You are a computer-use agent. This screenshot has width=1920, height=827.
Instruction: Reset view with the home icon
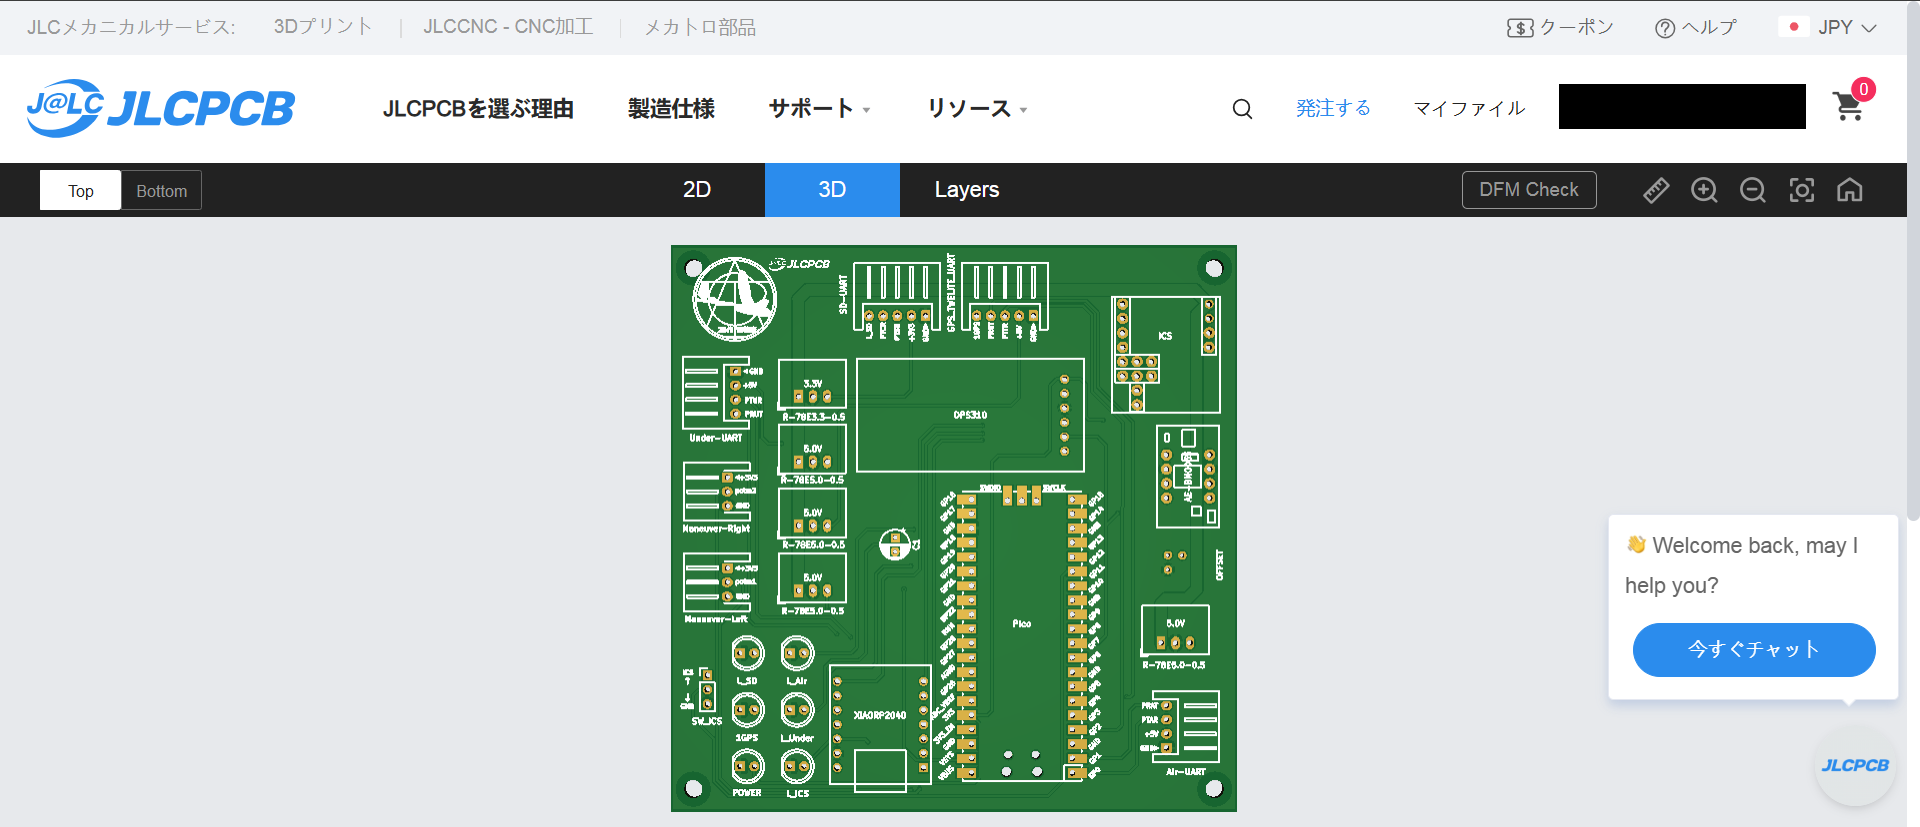point(1849,190)
